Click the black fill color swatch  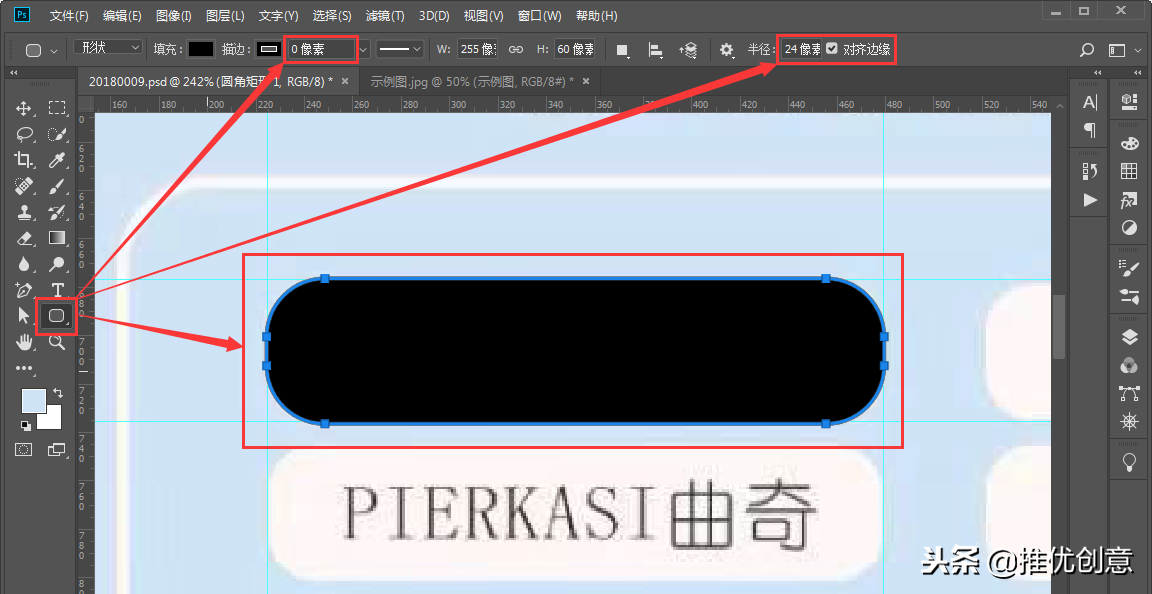tap(201, 49)
